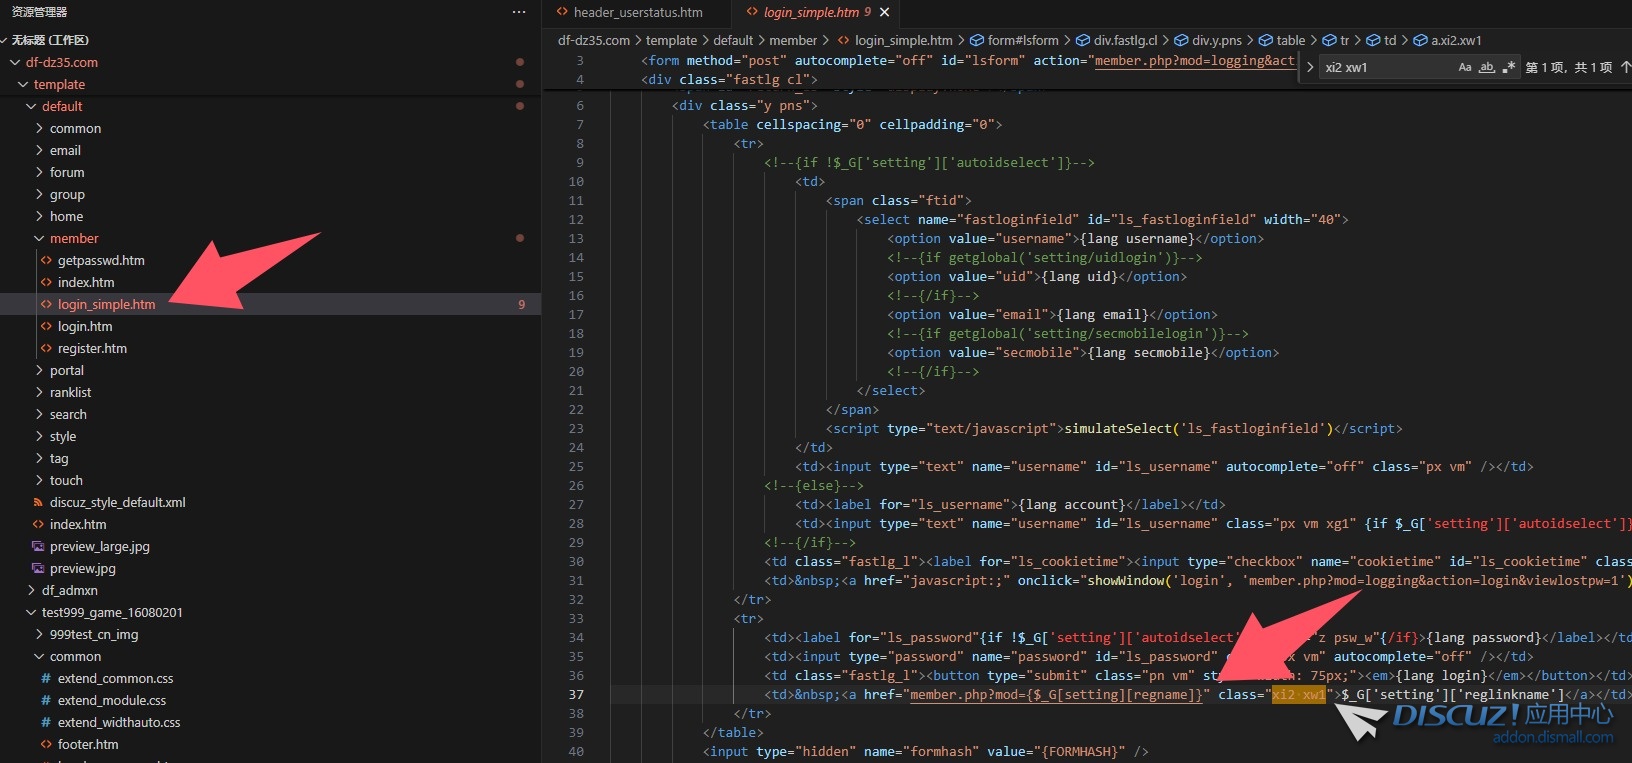This screenshot has width=1632, height=763.
Task: Open register.htm from the file tree
Action: coord(92,348)
